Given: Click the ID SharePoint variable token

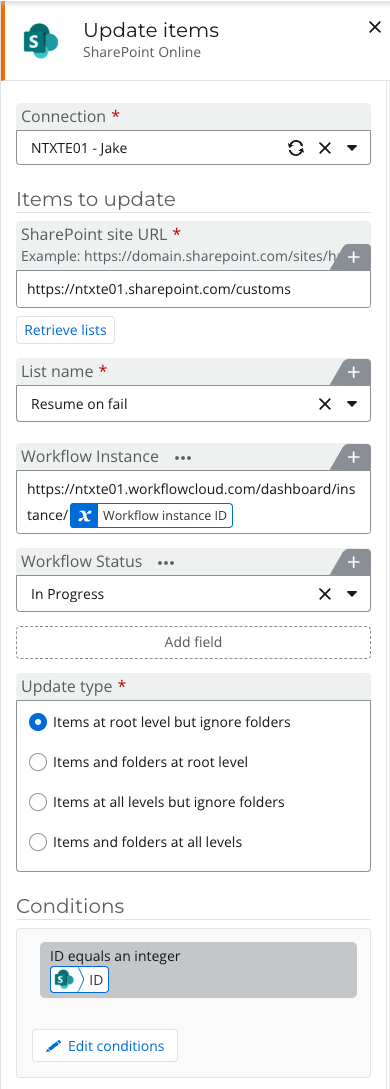Looking at the screenshot, I should pos(80,981).
